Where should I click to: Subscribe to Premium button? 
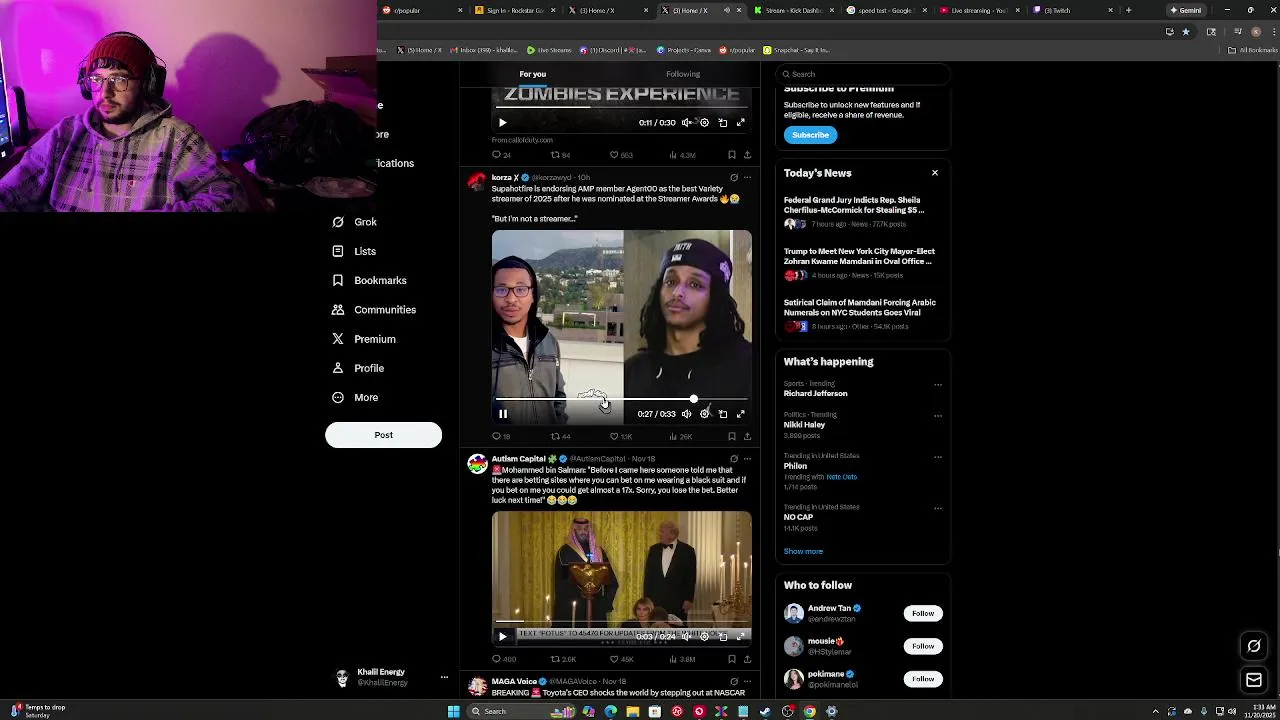coord(810,135)
